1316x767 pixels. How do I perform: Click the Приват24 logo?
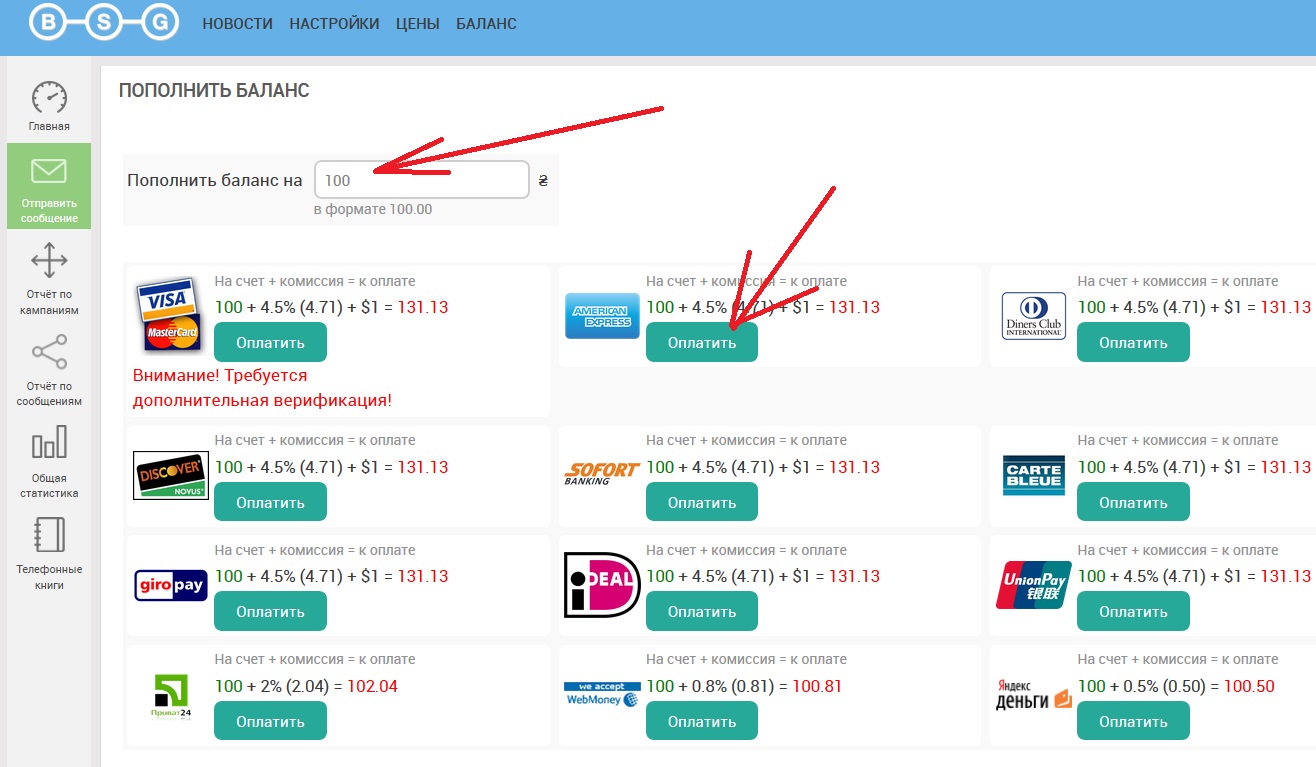pyautogui.click(x=171, y=696)
